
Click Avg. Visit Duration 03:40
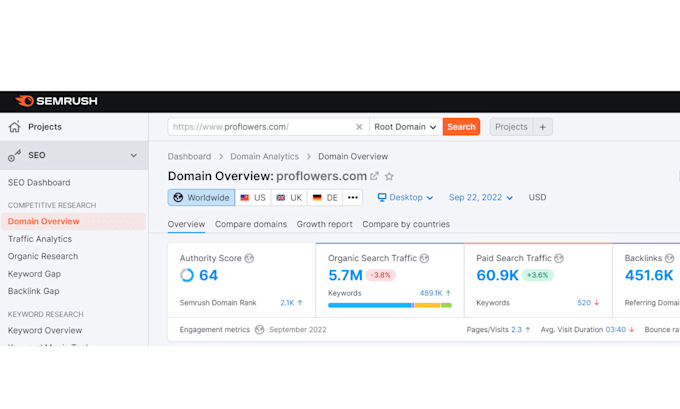click(x=615, y=330)
